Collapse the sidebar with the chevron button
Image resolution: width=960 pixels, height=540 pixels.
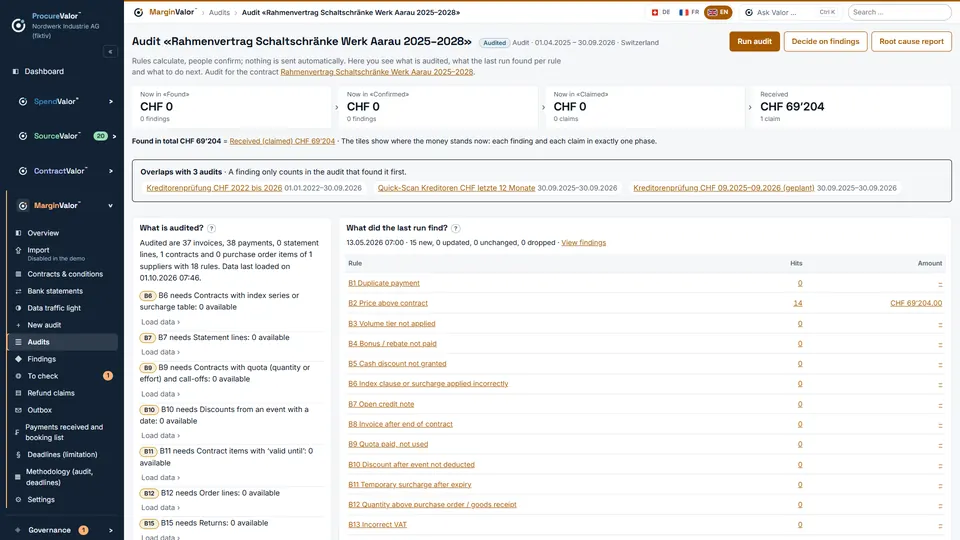pyautogui.click(x=110, y=52)
